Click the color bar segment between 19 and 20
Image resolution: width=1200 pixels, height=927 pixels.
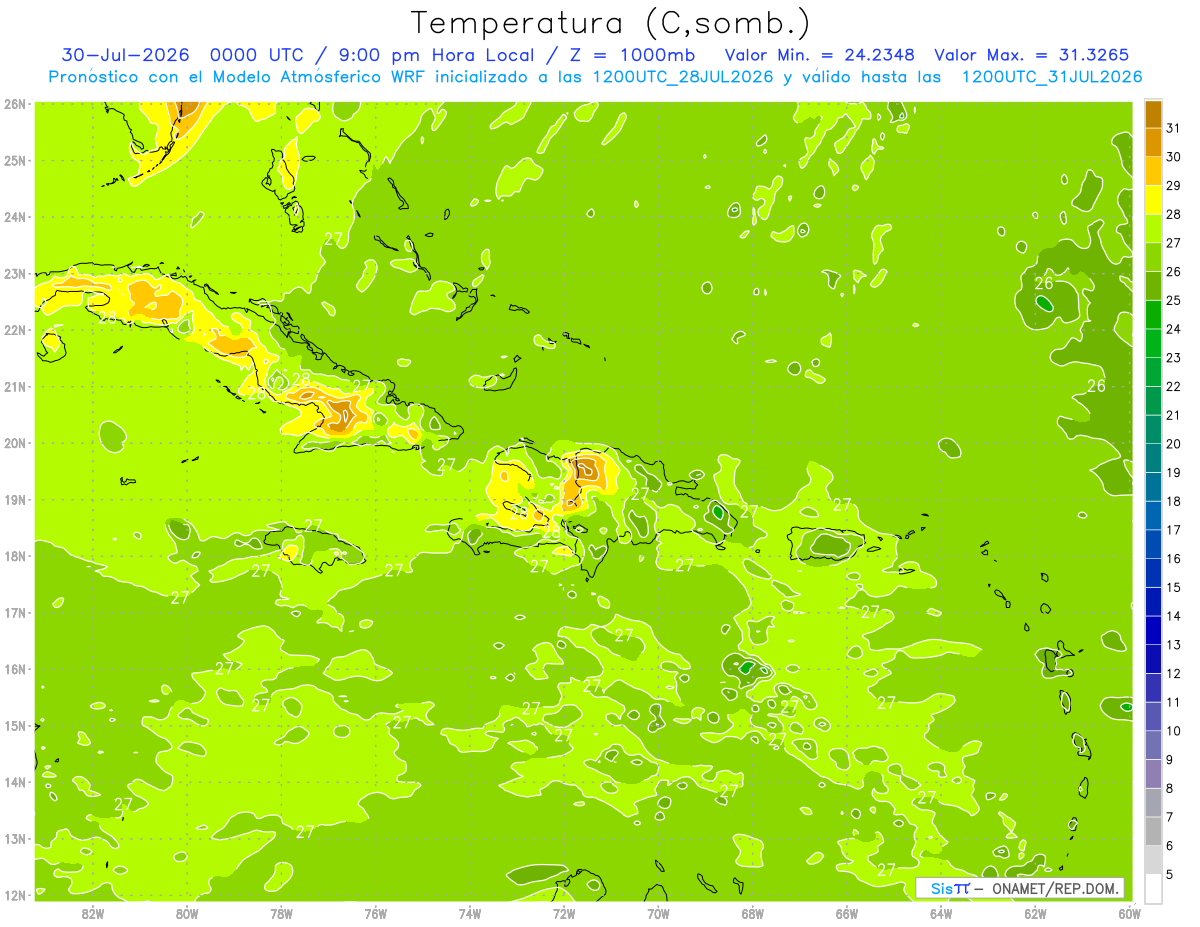pos(1153,459)
